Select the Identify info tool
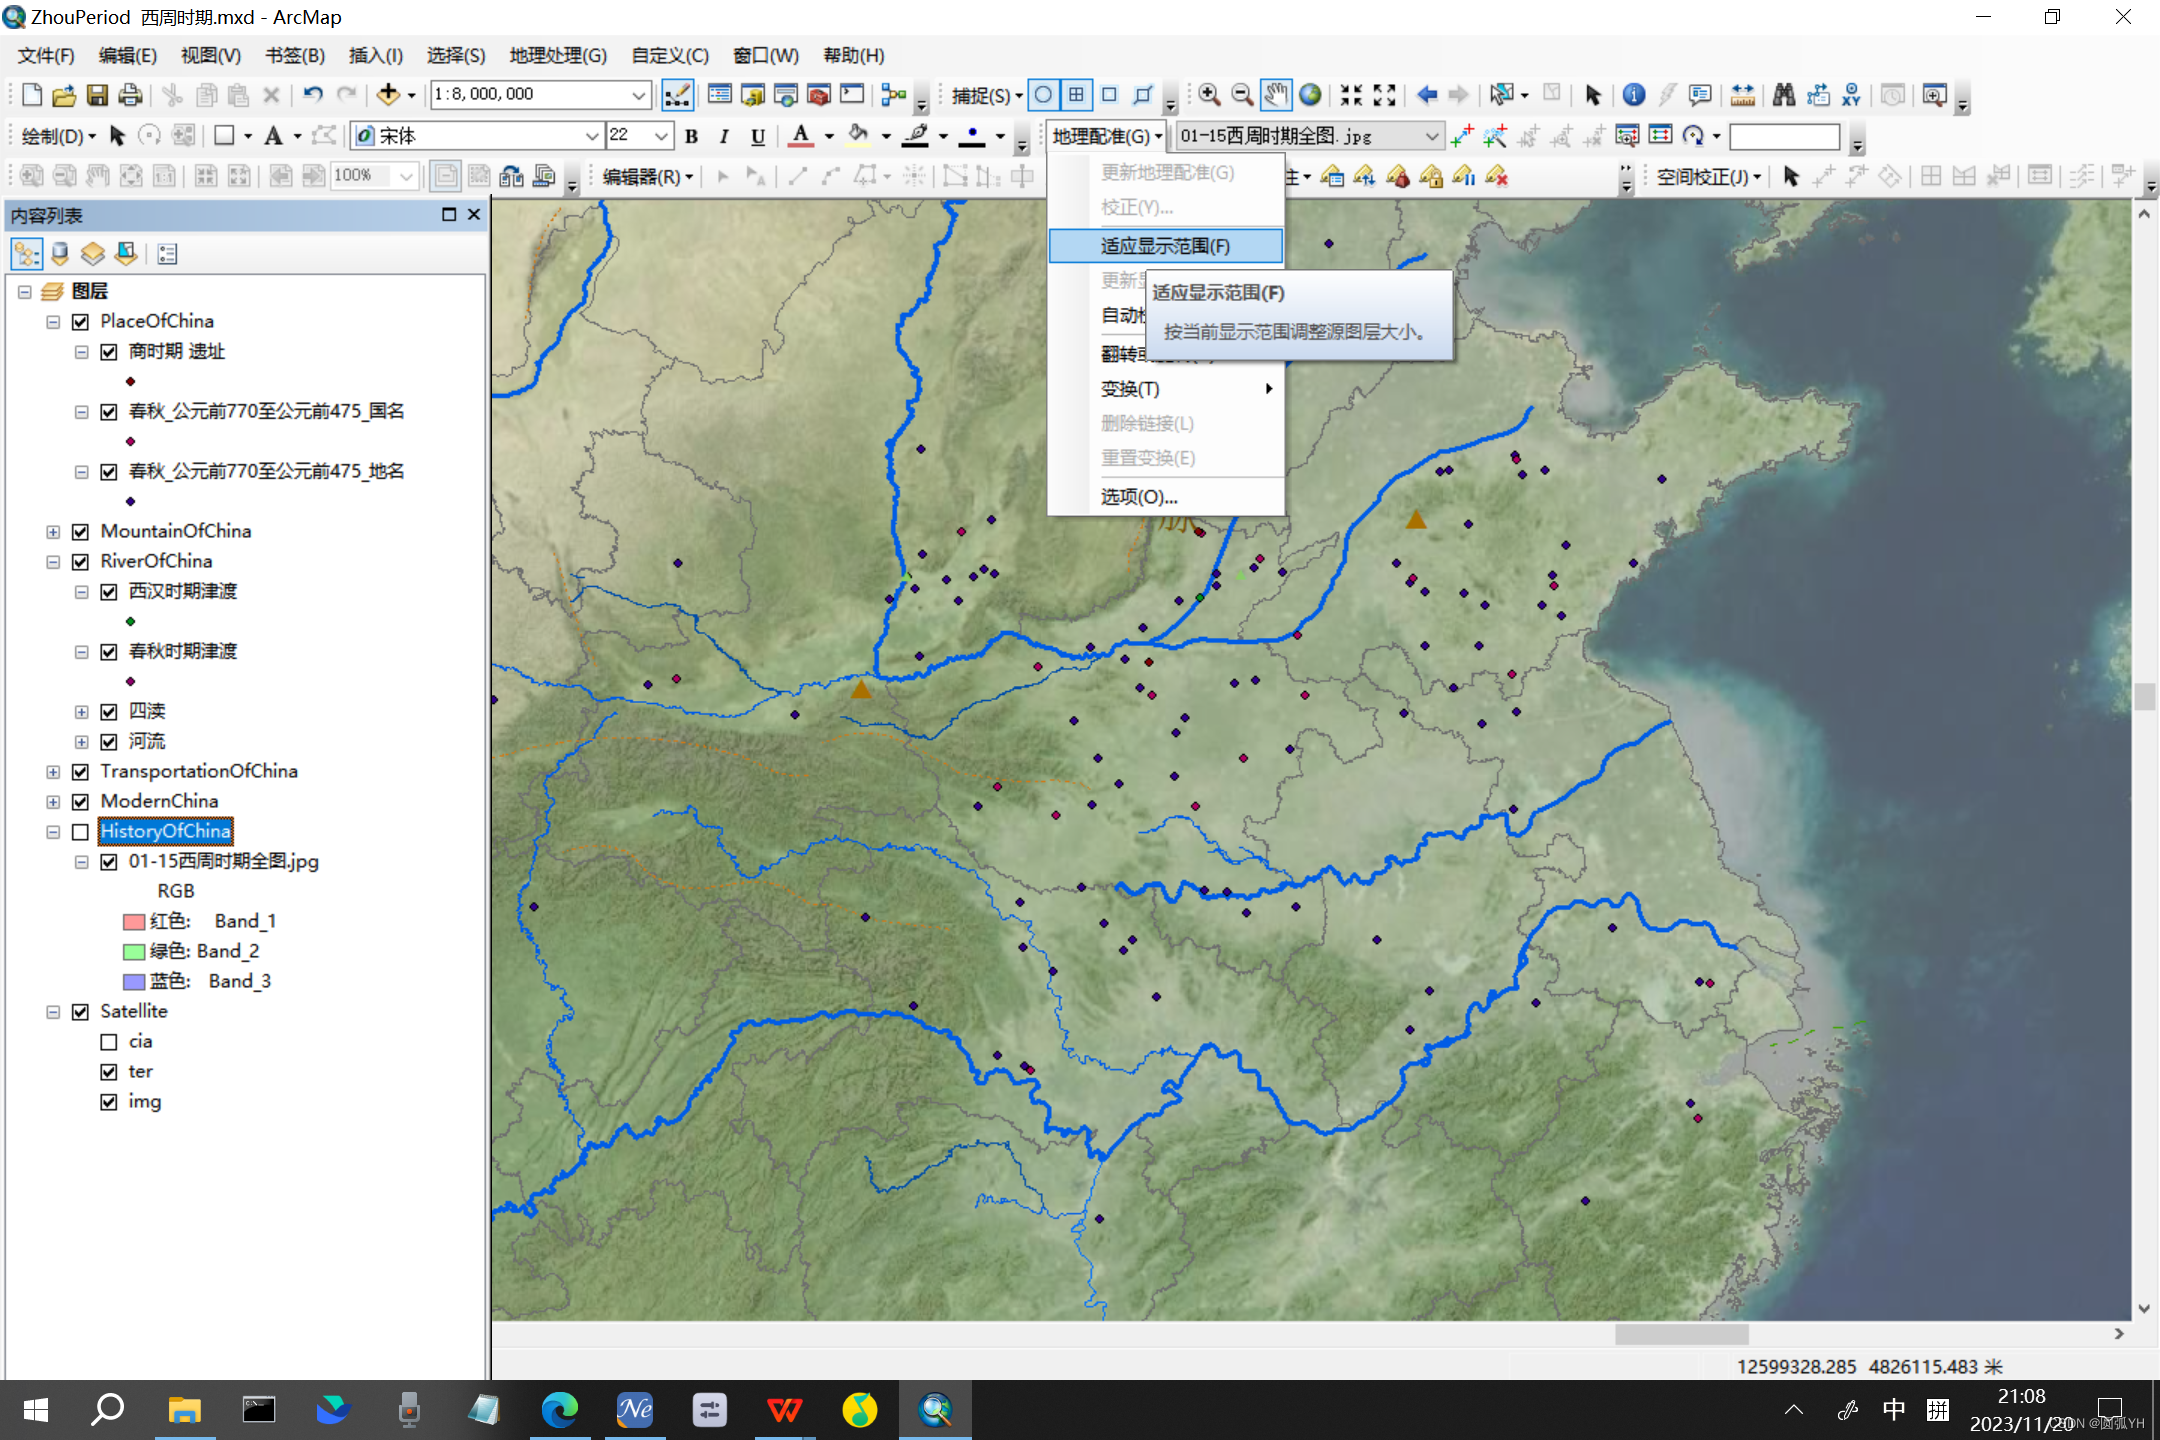The image size is (2160, 1440). click(1633, 95)
